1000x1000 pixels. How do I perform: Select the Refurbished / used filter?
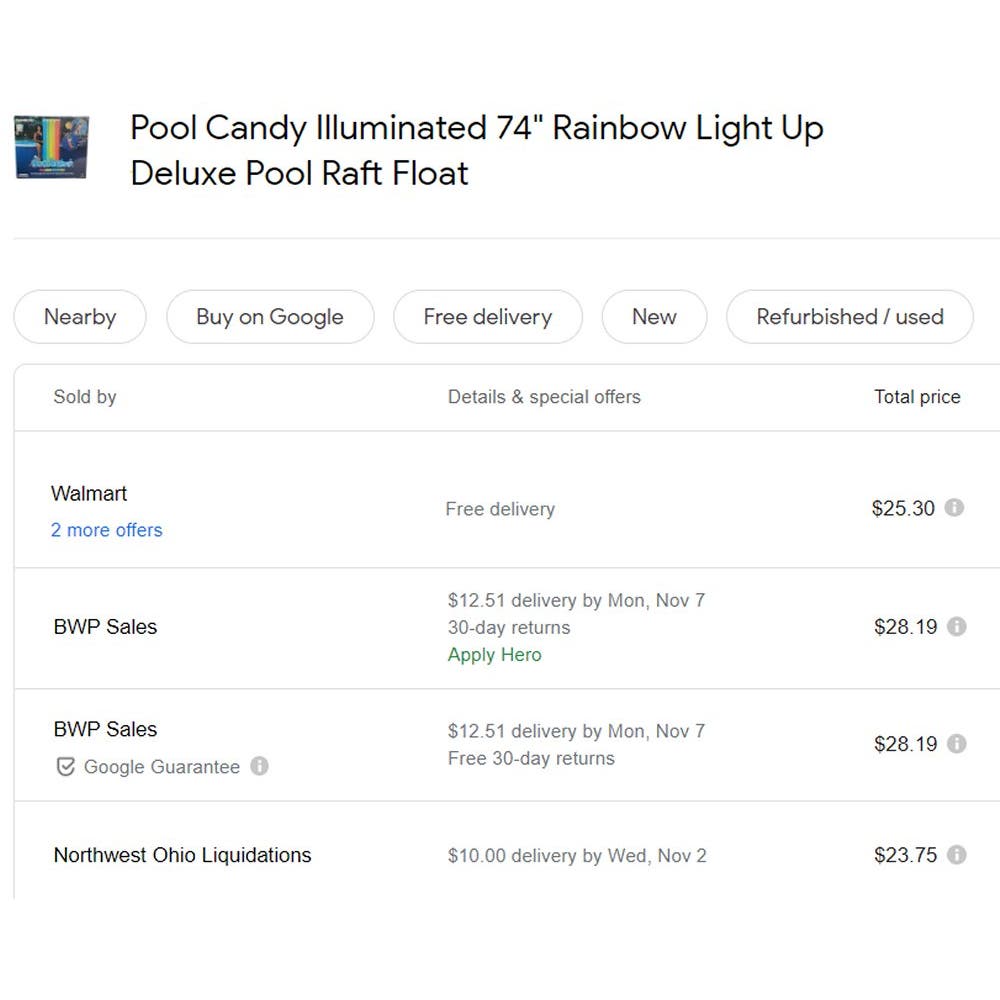849,317
